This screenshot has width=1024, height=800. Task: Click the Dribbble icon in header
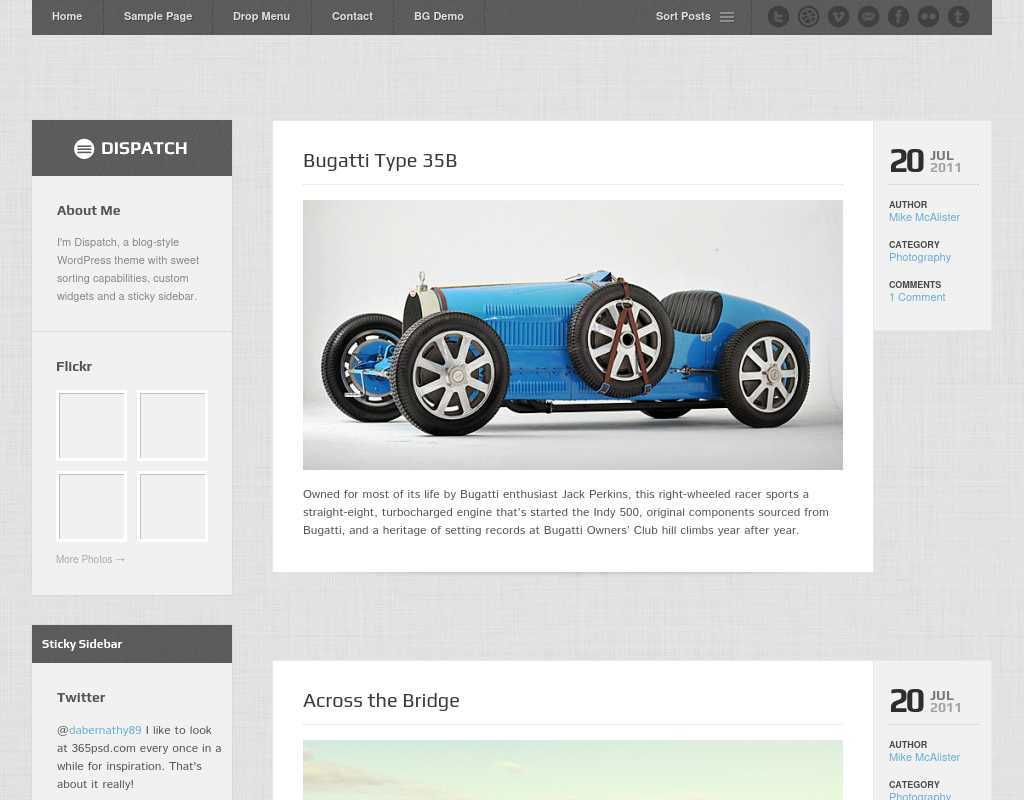pyautogui.click(x=808, y=17)
